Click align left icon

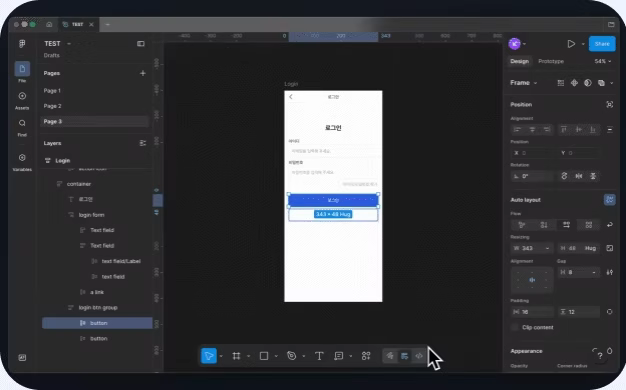pyautogui.click(x=517, y=129)
